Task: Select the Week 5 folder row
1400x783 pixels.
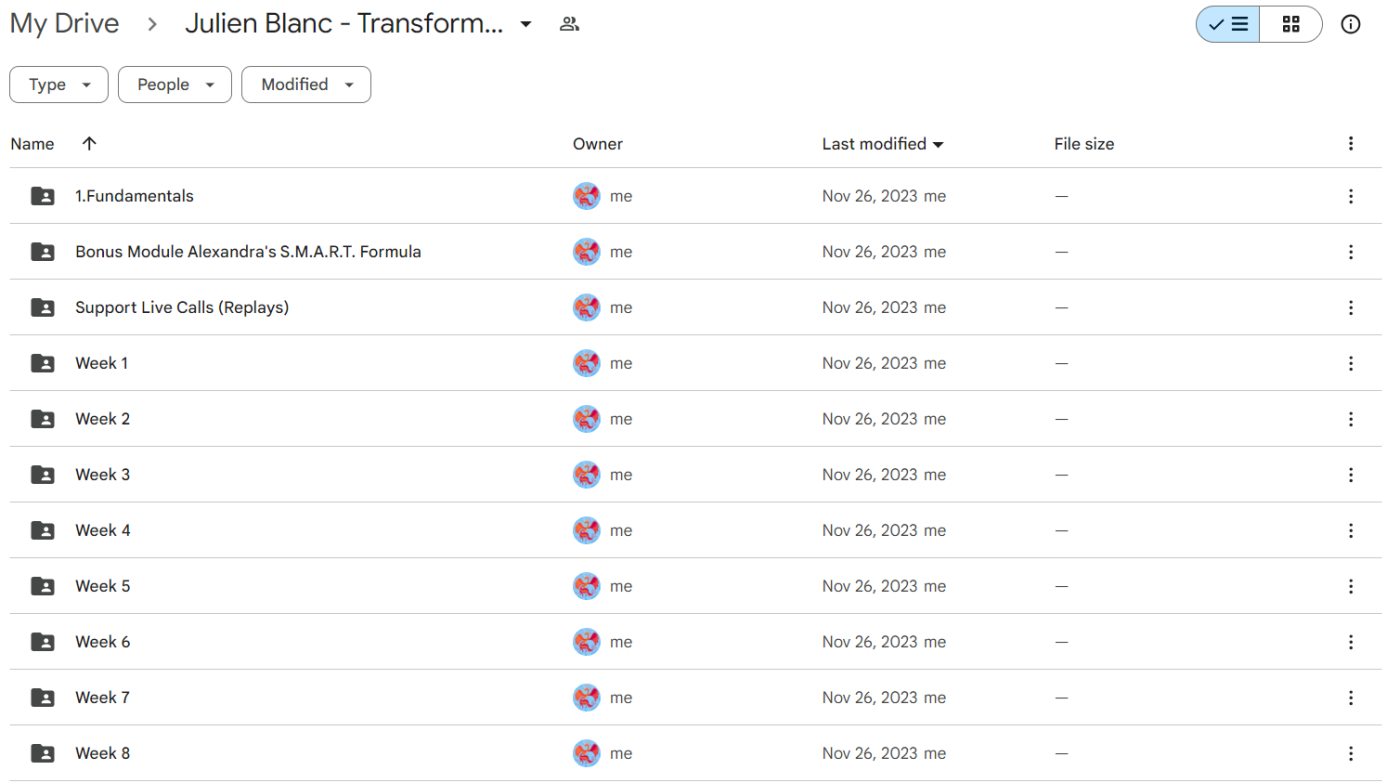Action: point(102,586)
